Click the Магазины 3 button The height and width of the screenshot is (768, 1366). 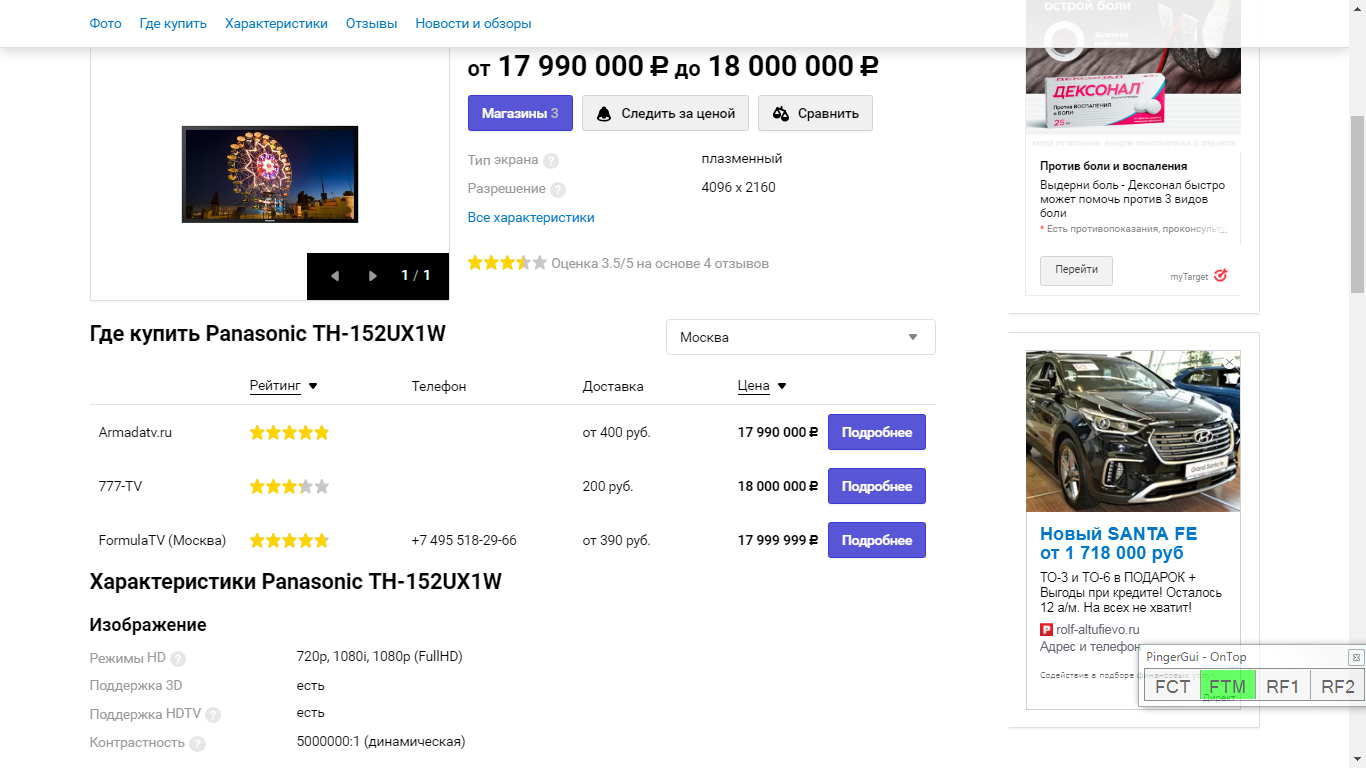(520, 113)
